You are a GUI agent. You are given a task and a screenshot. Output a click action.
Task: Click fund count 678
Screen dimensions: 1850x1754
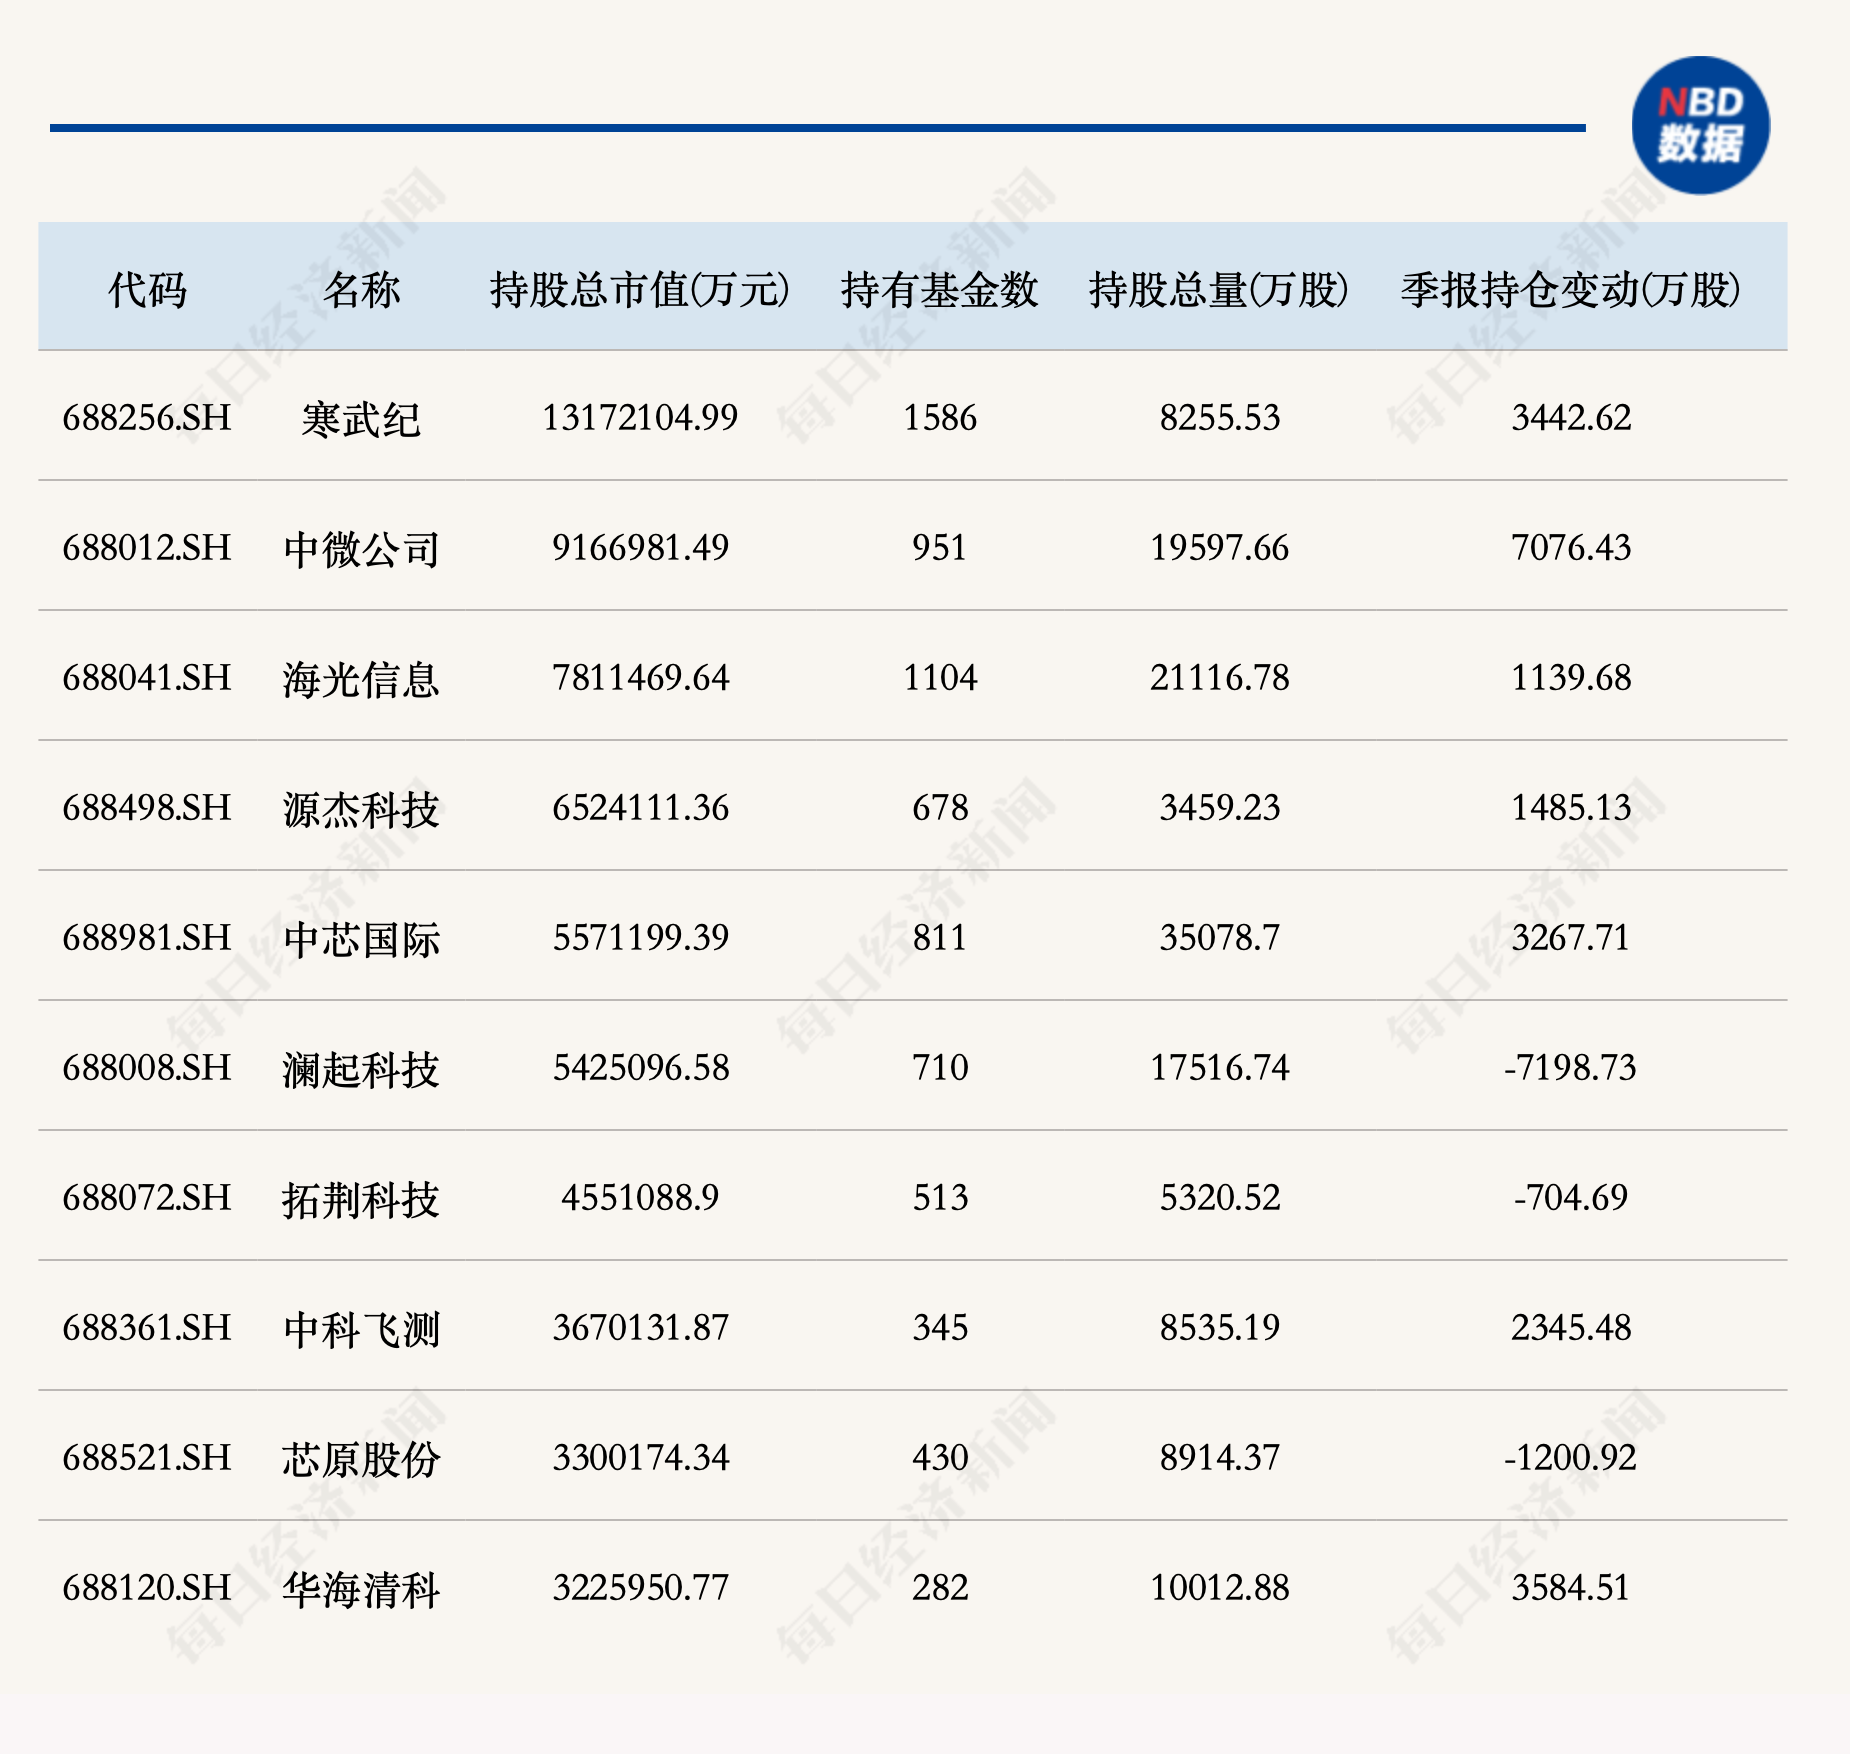(940, 808)
